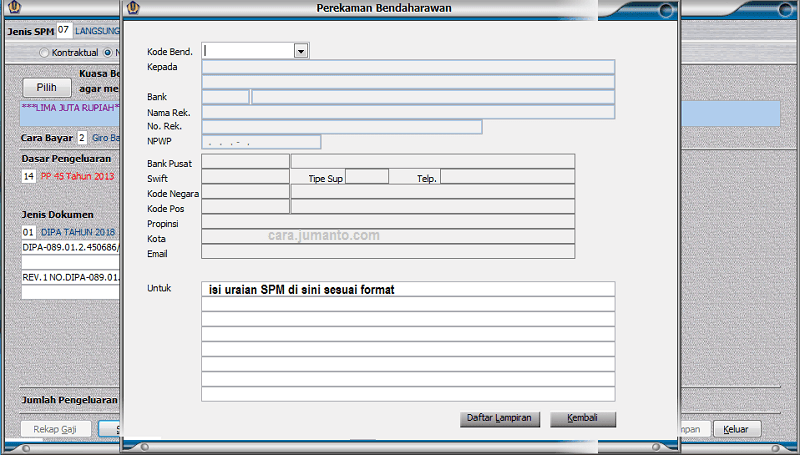The height and width of the screenshot is (455, 800).
Task: Focus the Nama Rek. text field
Action: tap(408, 112)
